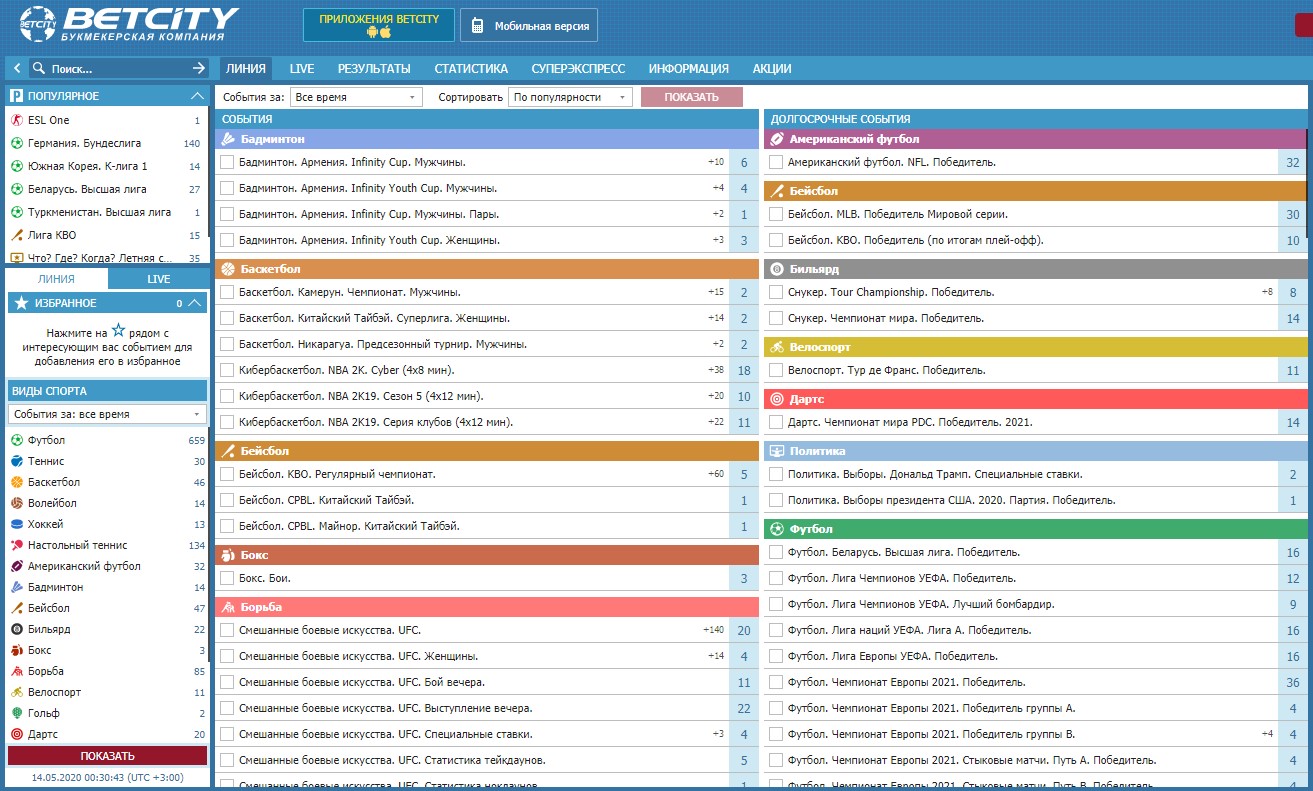Viewport: 1313px width, 791px height.
Task: Collapse the Популярное panel
Action: (197, 96)
